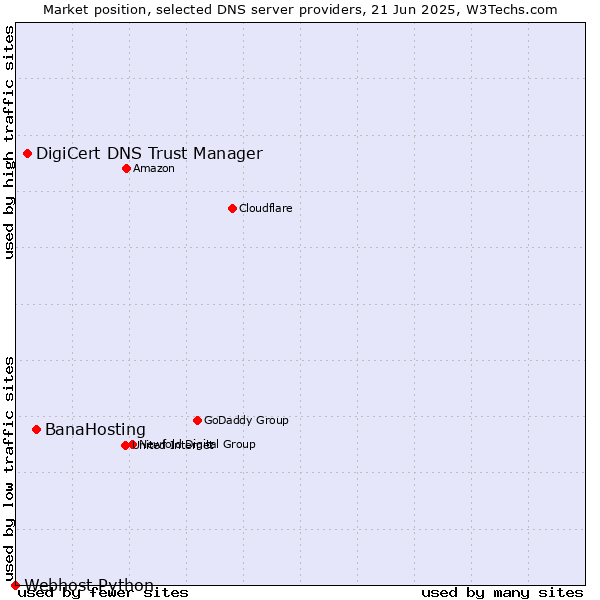
Task: Click the 'used by many sites' axis label
Action: tap(502, 593)
